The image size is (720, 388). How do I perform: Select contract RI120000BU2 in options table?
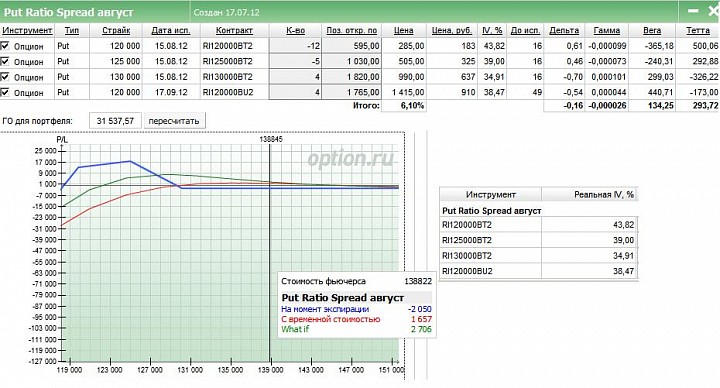click(x=228, y=92)
